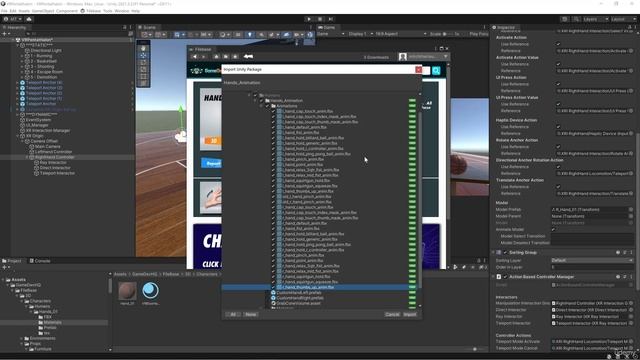The width and height of the screenshot is (640, 360).
Task: Select the Move tool in Scene overlay
Action: tap(143, 55)
